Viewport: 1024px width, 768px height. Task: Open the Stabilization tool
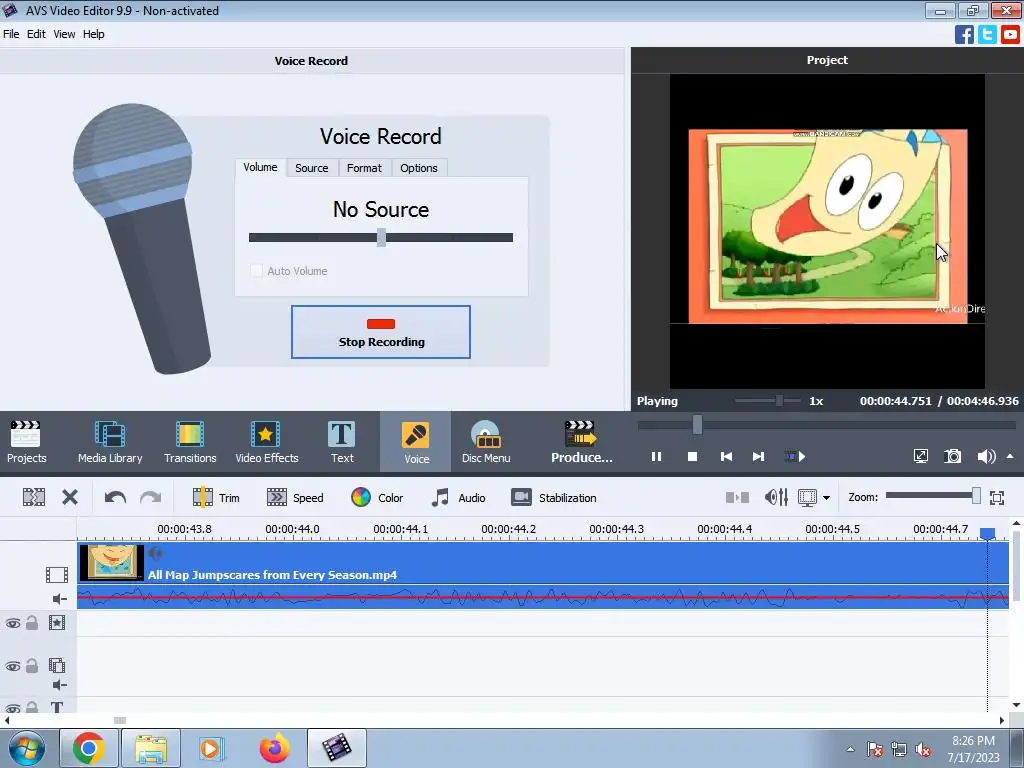(x=554, y=498)
